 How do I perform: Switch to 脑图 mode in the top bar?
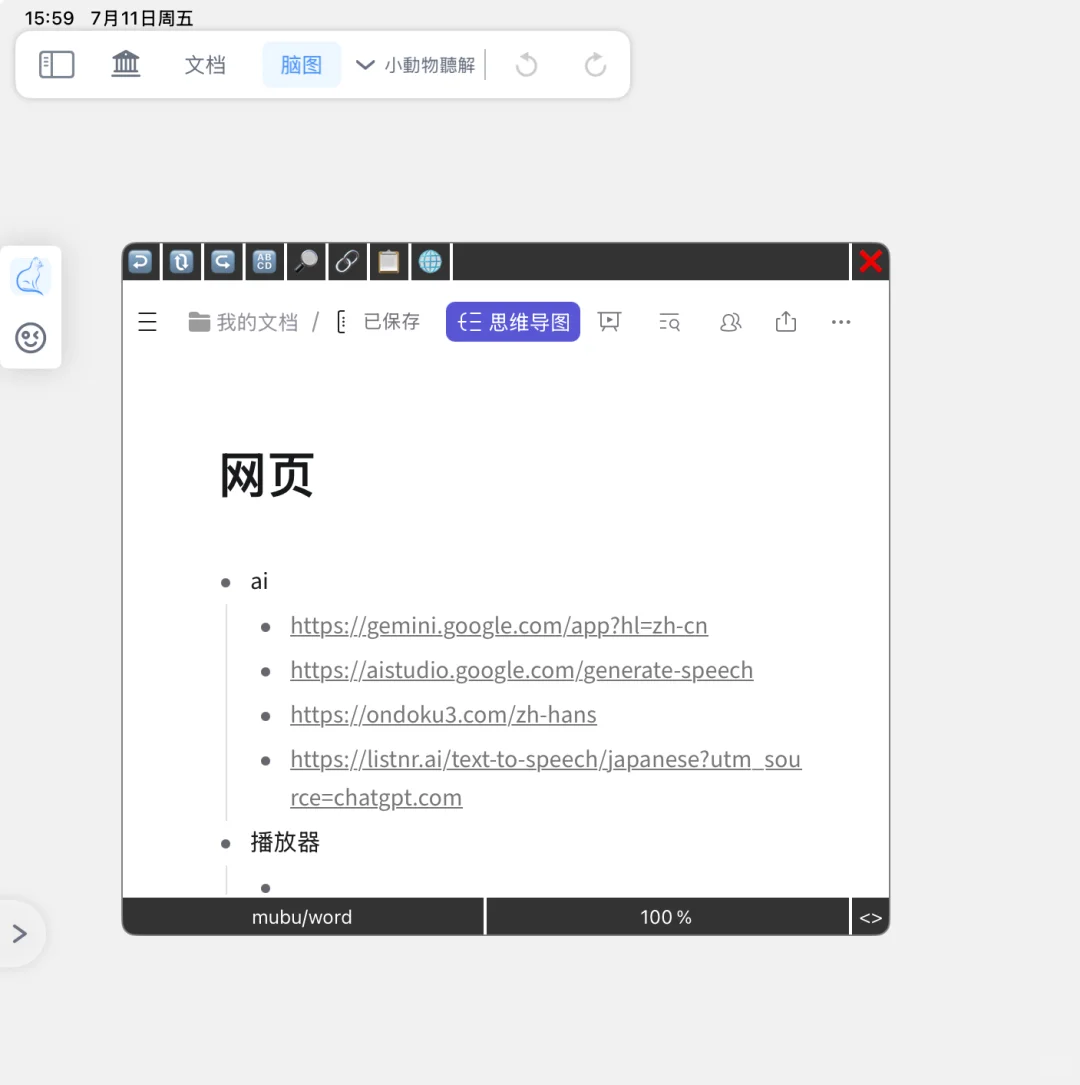(301, 64)
